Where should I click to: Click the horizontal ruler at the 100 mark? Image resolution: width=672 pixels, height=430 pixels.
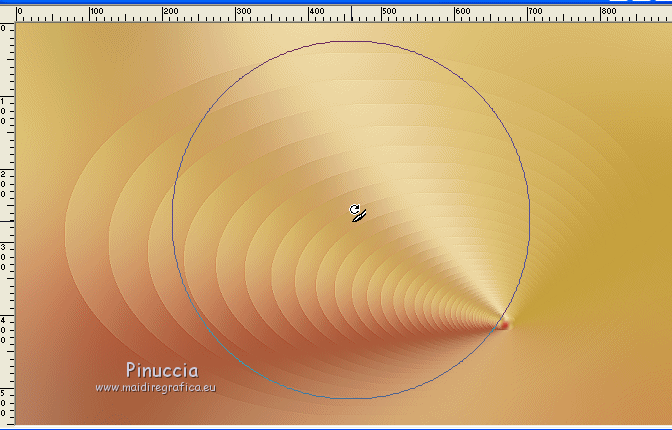[90, 14]
